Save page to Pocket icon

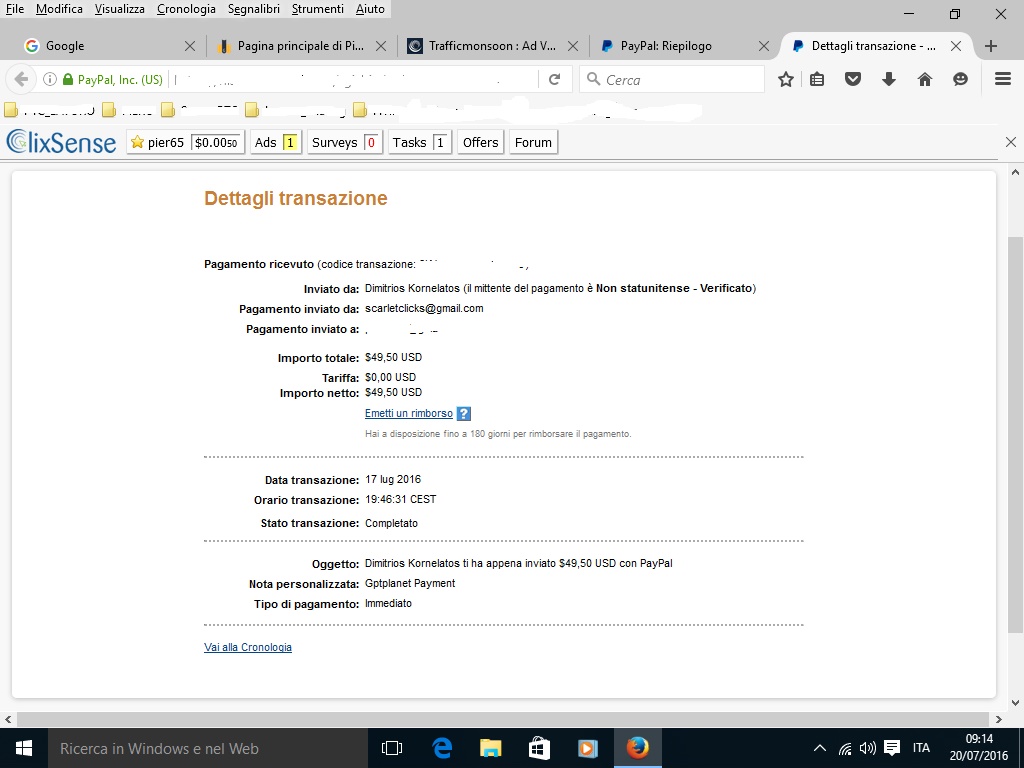853,79
